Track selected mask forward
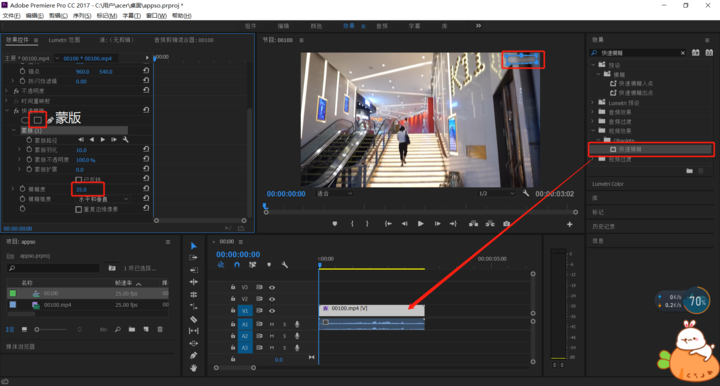720x386 pixels. [102, 140]
